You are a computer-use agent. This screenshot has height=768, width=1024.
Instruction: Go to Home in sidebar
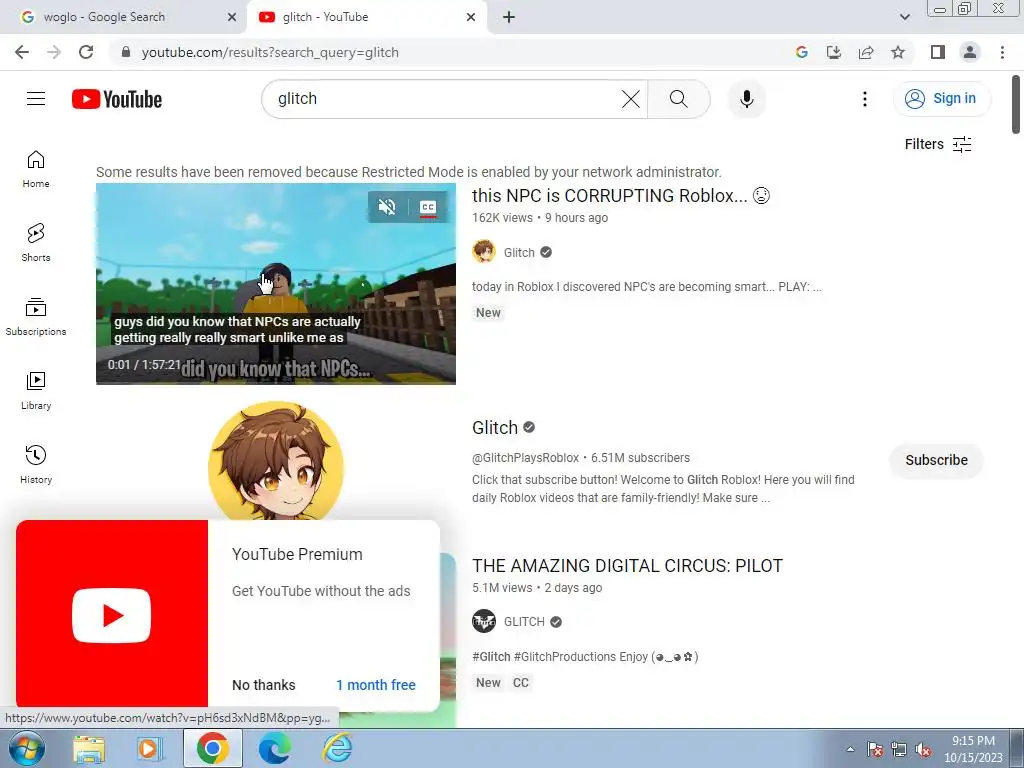coord(36,169)
